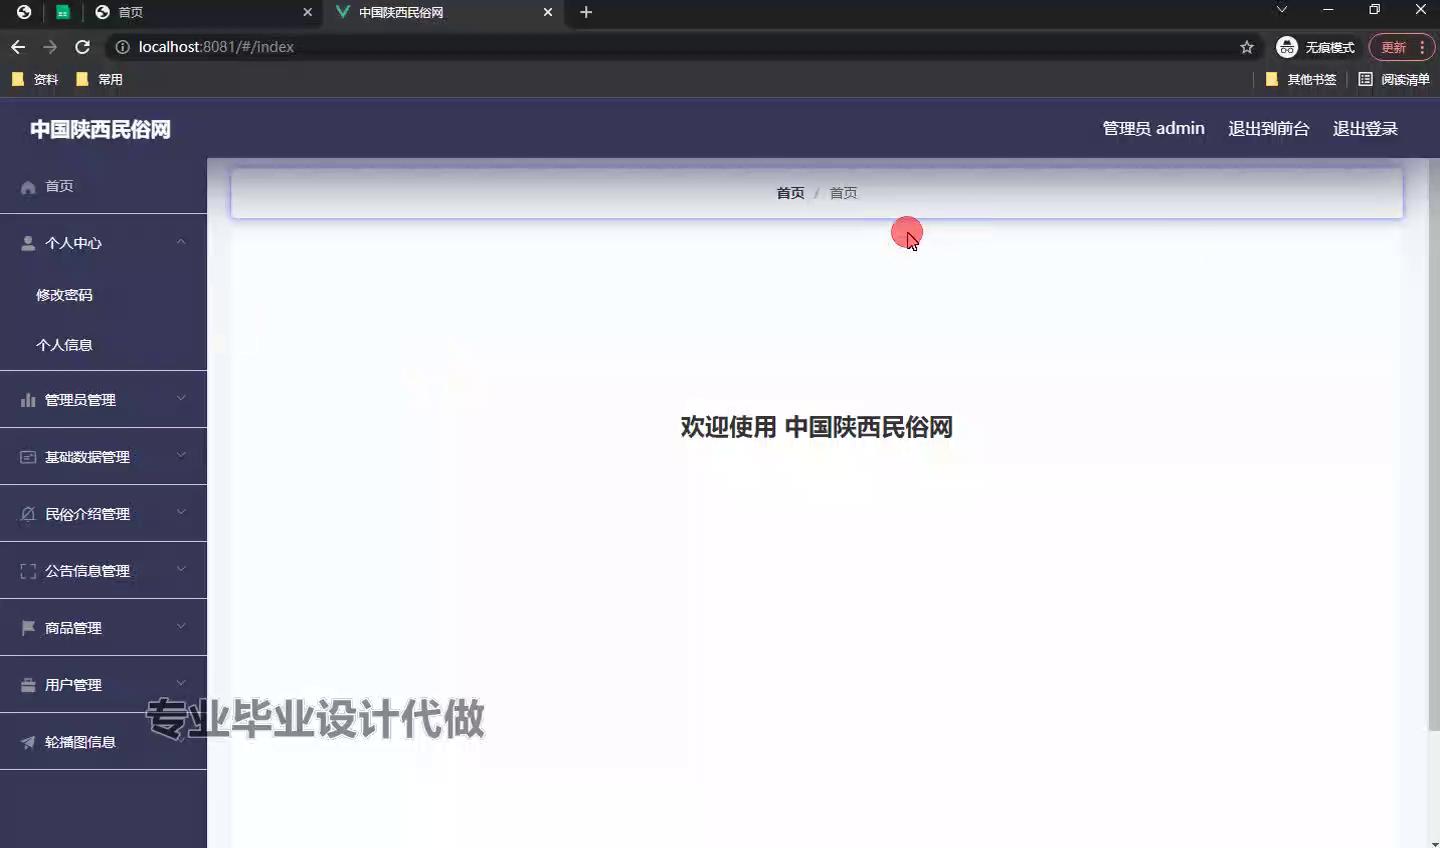Click the bar chart icon for 管理员管理
The image size is (1440, 848).
pos(28,400)
